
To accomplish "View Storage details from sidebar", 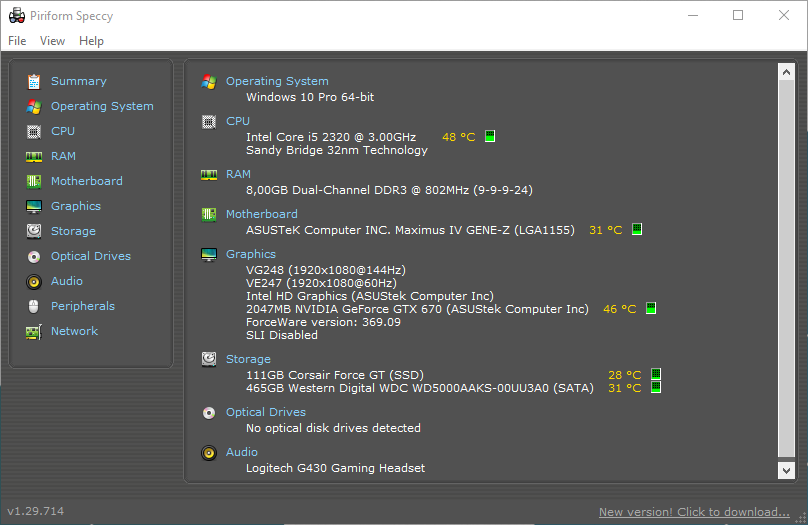I will [x=73, y=231].
